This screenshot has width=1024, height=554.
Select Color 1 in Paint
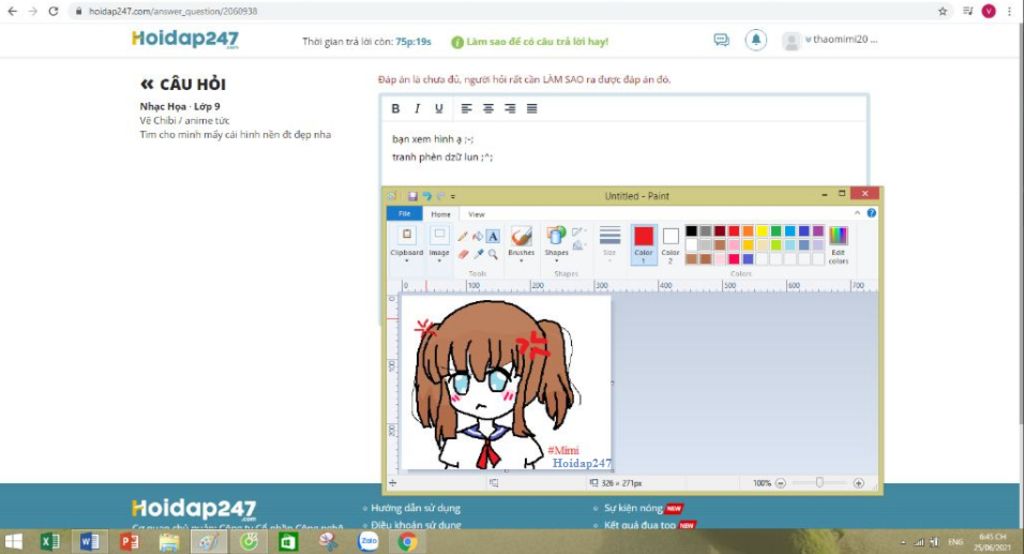(x=643, y=244)
